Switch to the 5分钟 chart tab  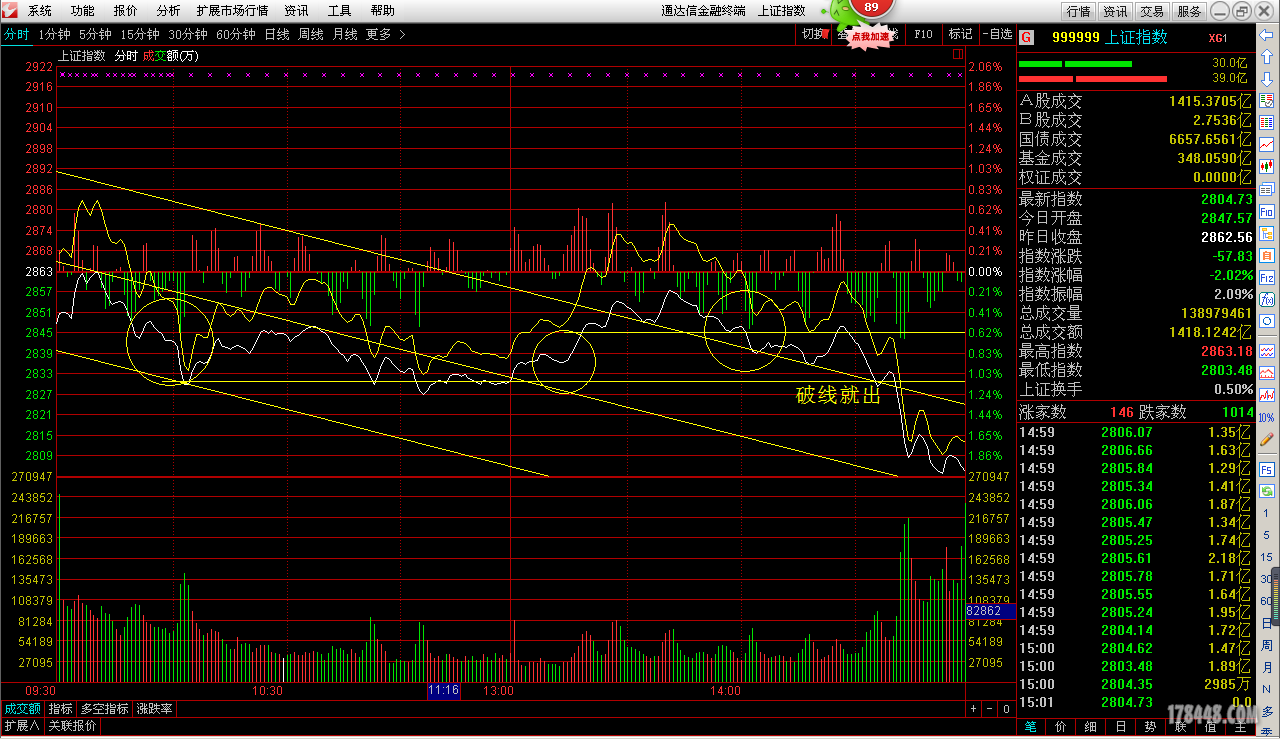pyautogui.click(x=95, y=34)
